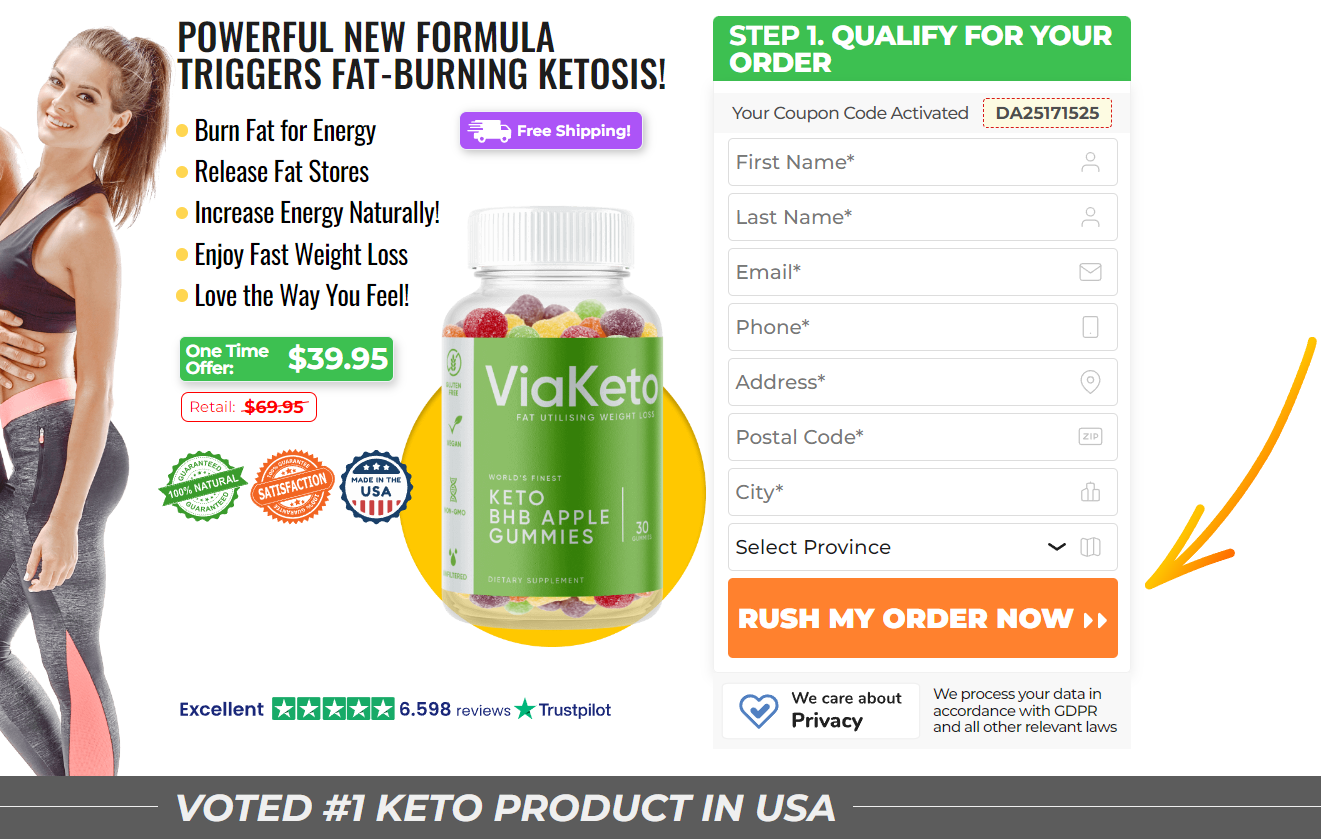The width and height of the screenshot is (1321, 840).
Task: Click the First Name input field
Action: (x=922, y=162)
